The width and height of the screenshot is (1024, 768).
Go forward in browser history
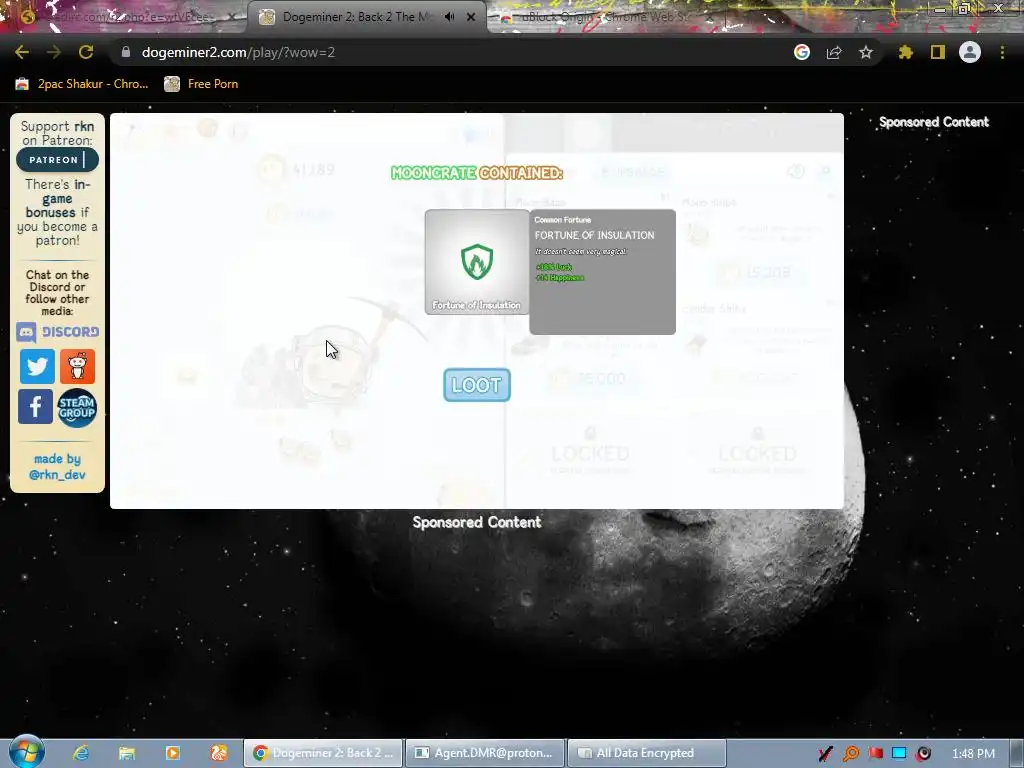click(54, 52)
